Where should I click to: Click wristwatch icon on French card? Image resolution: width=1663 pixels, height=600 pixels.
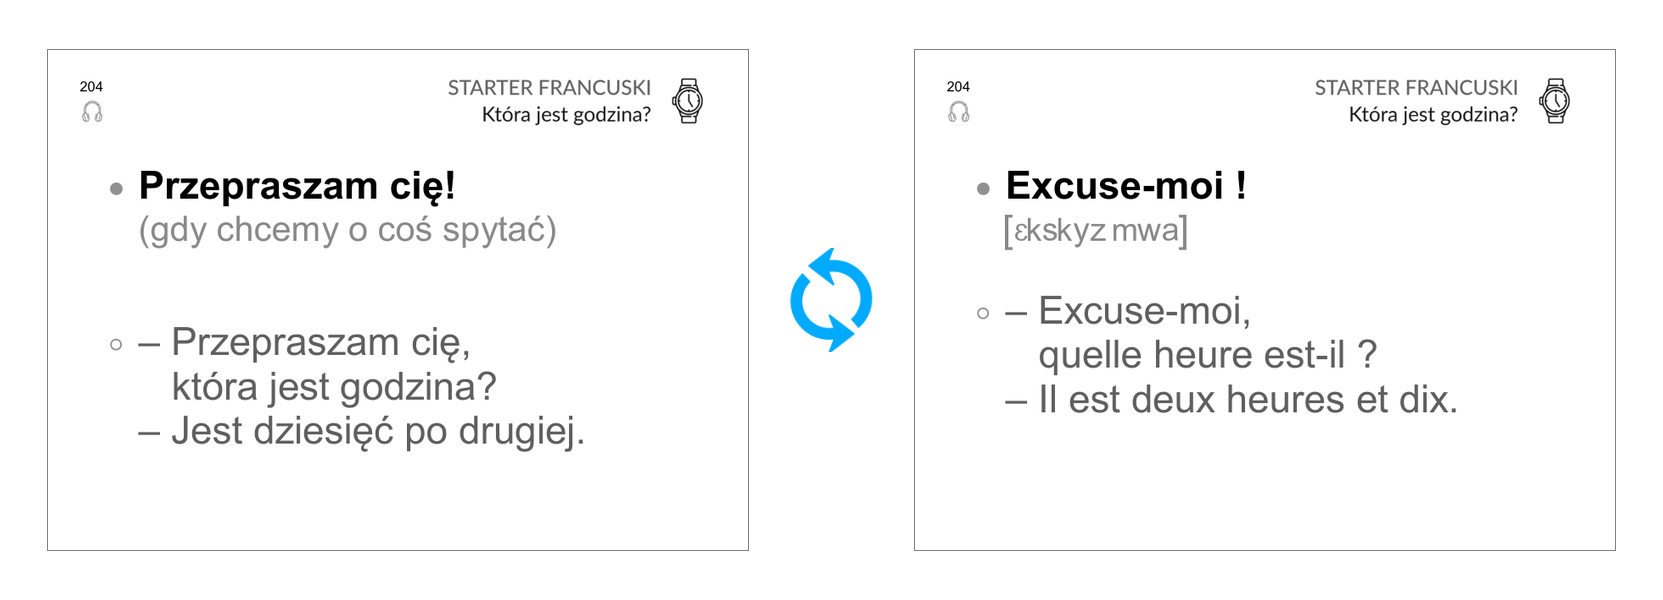click(x=1555, y=101)
